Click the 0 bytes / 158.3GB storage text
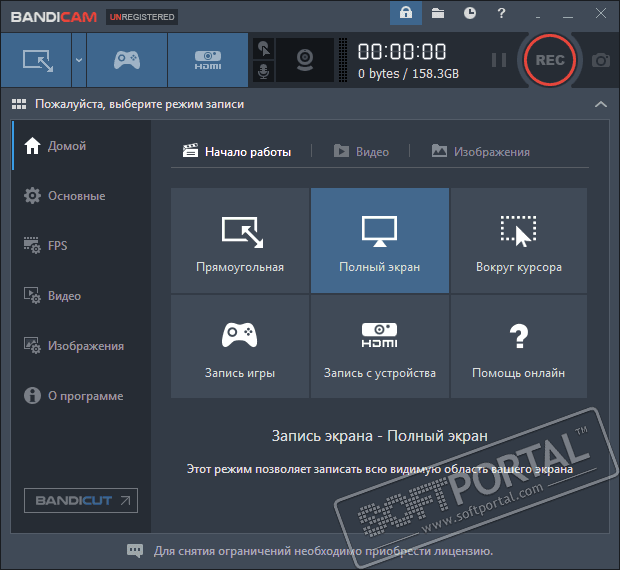Screen dimensions: 620x570 (408, 74)
